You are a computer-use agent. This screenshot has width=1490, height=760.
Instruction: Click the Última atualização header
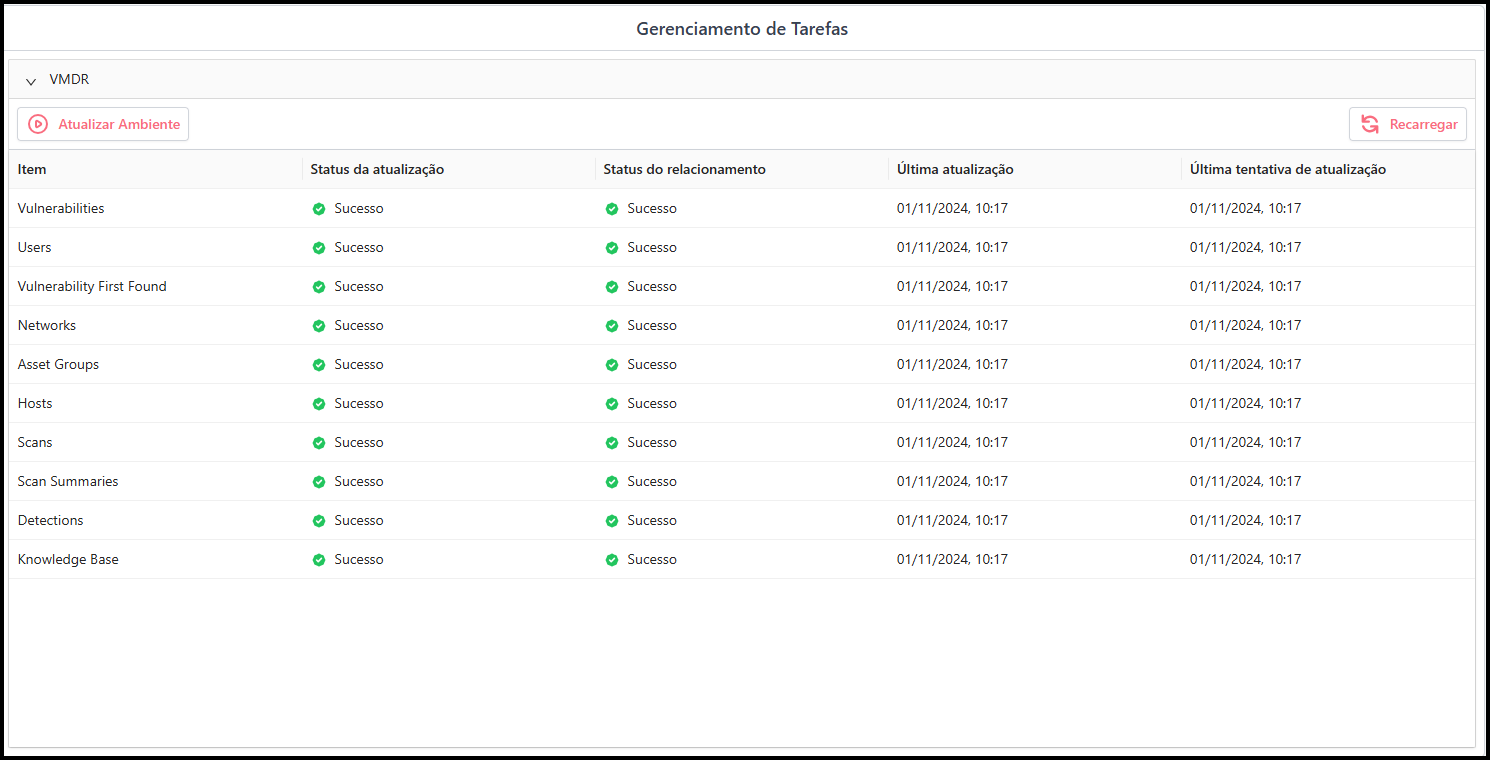point(955,169)
